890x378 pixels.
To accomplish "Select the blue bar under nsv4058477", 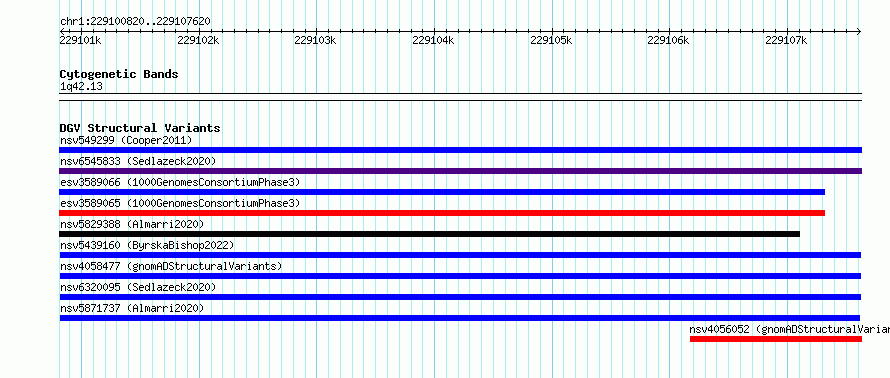I will click(460, 276).
